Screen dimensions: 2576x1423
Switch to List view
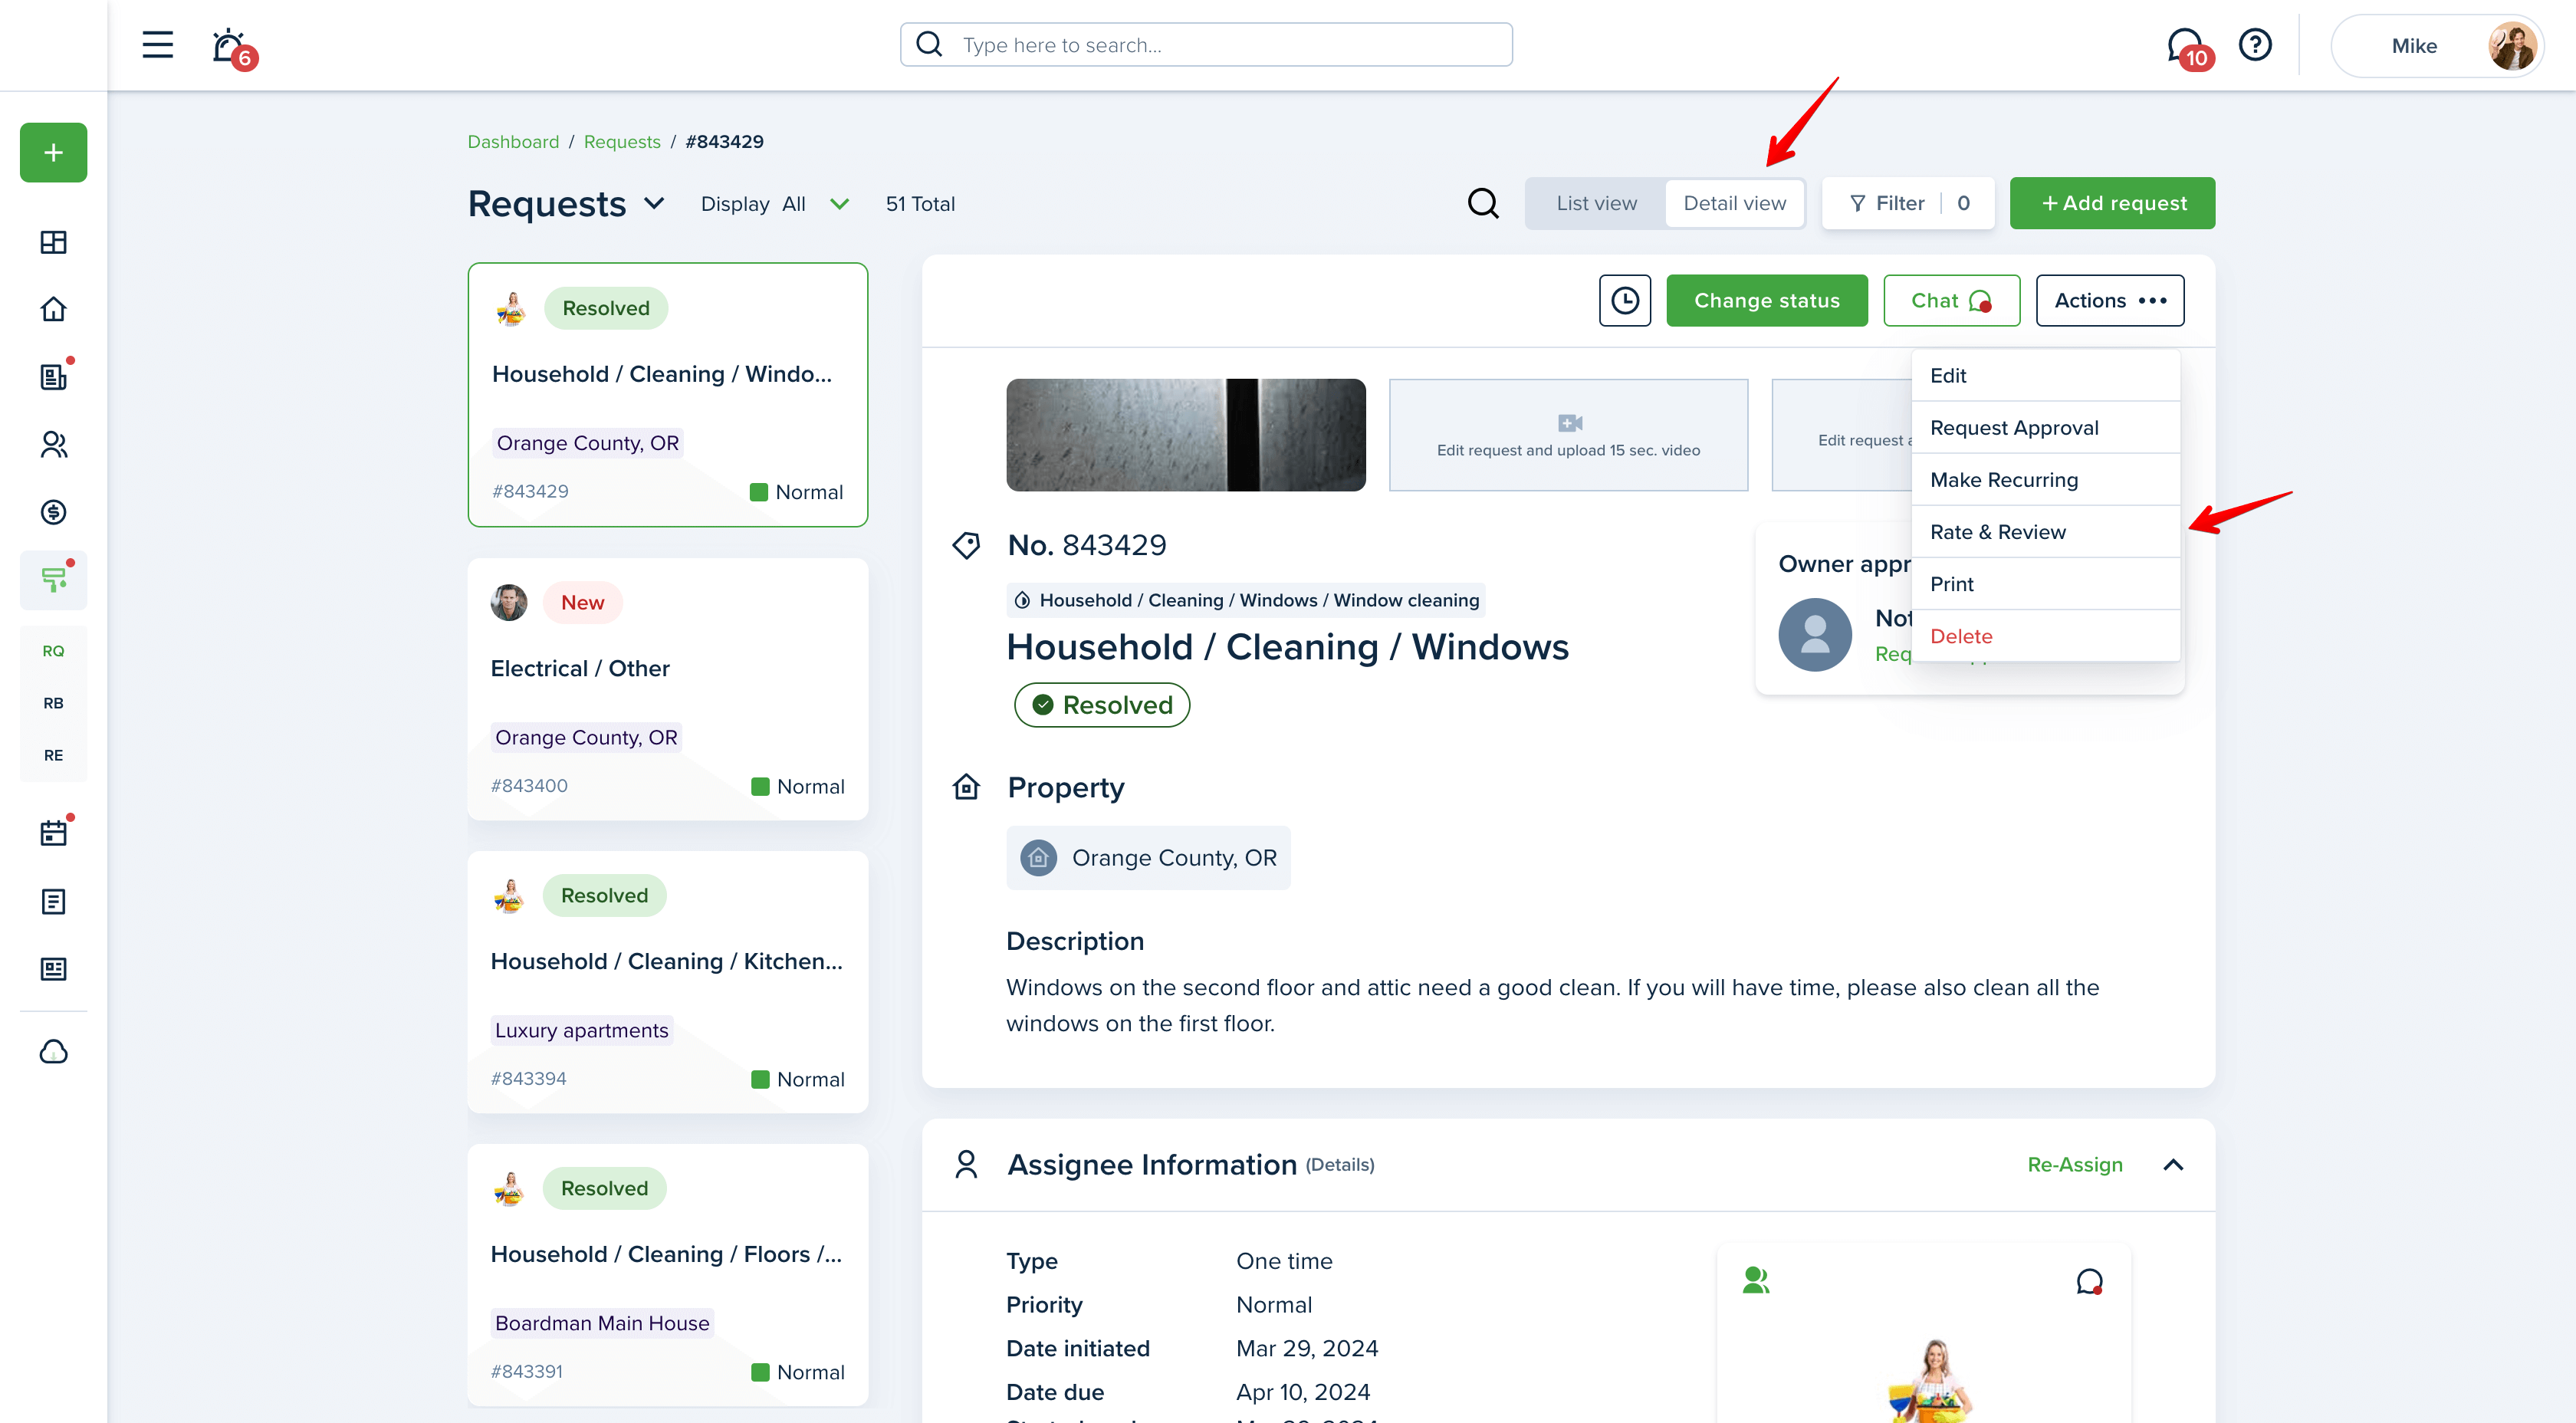(1596, 203)
